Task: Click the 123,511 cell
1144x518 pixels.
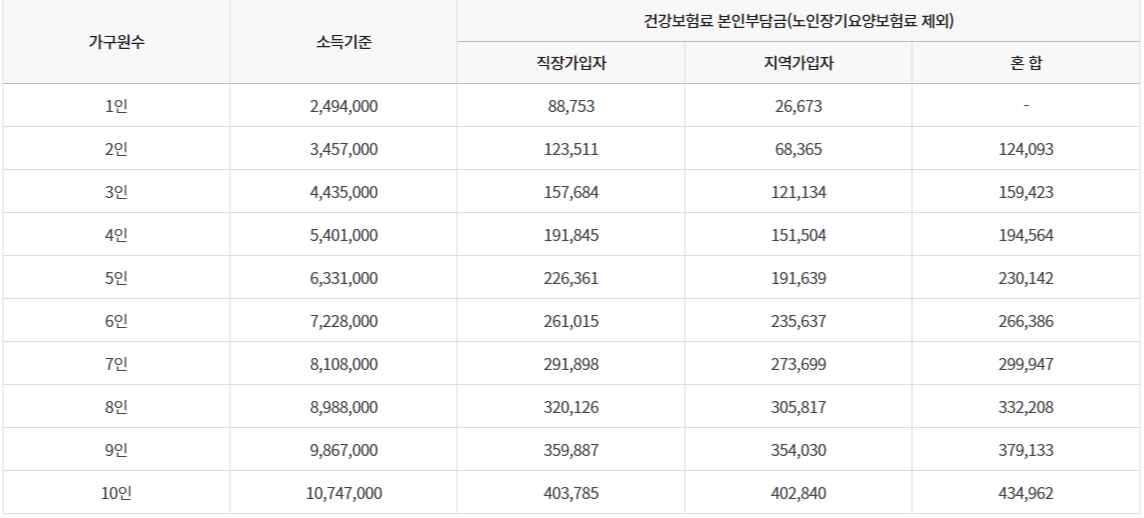Action: [571, 150]
